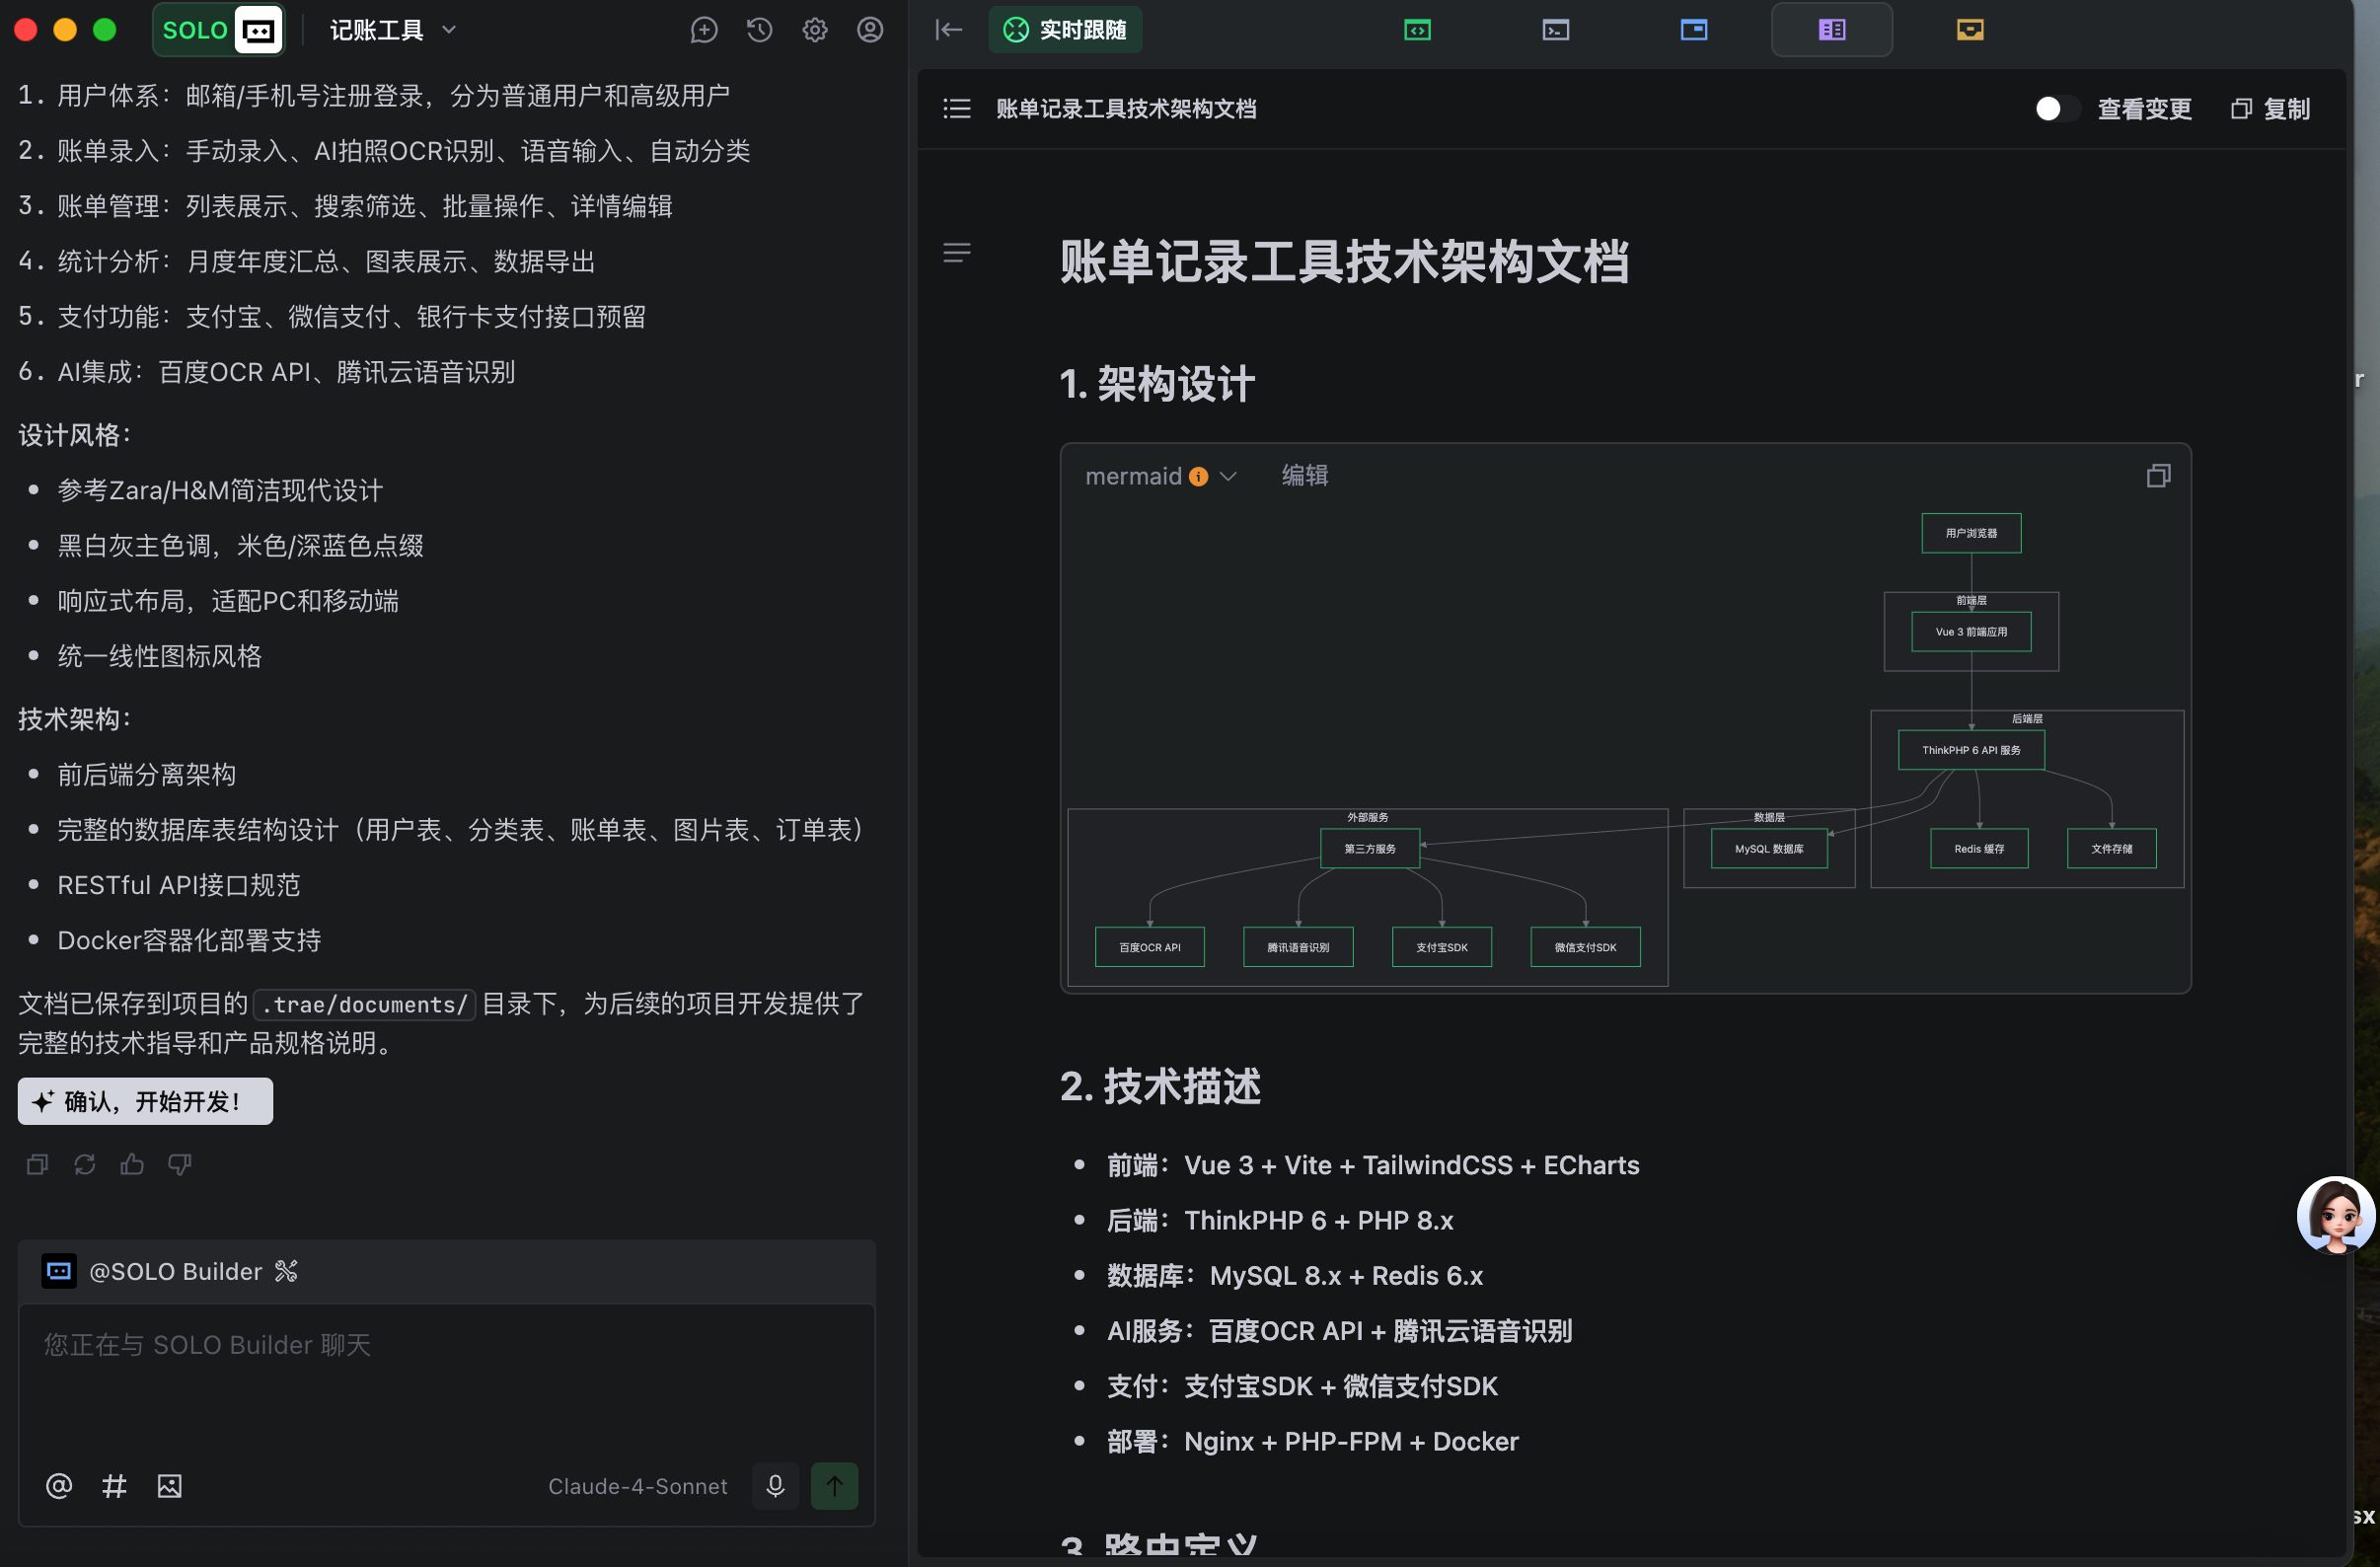This screenshot has width=2380, height=1567.
Task: Click the @SOLO Builder agent tag
Action: coord(175,1271)
